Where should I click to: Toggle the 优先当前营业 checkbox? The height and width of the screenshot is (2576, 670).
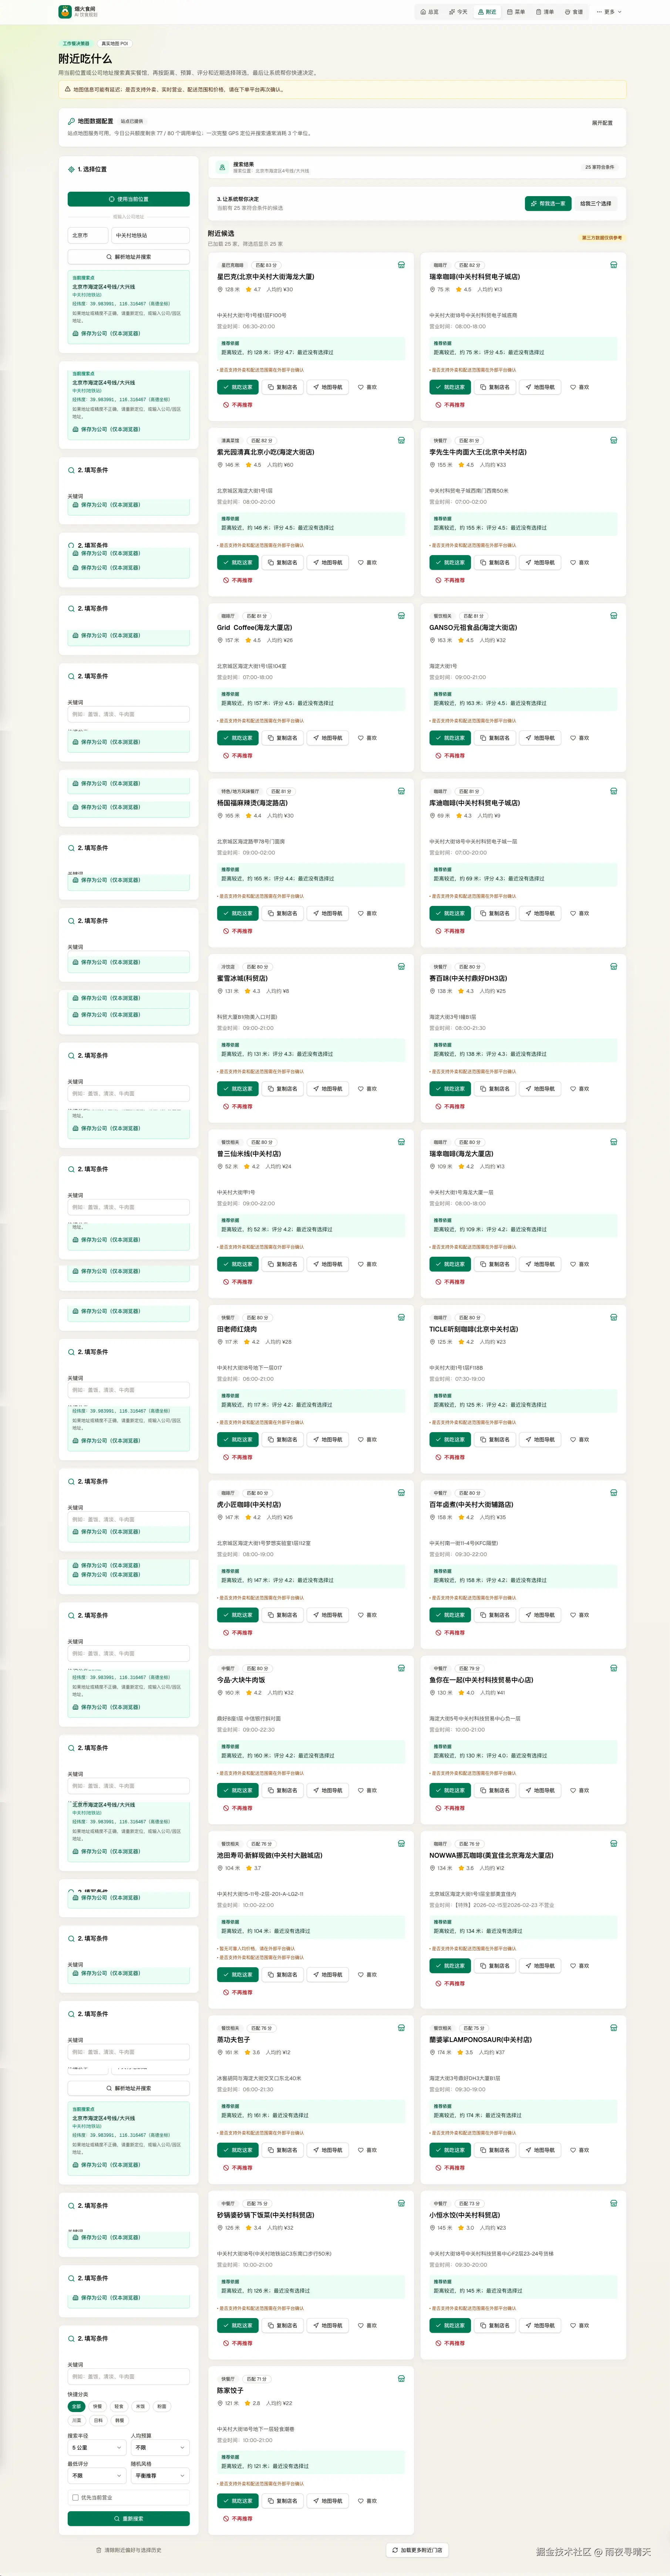pyautogui.click(x=75, y=2497)
